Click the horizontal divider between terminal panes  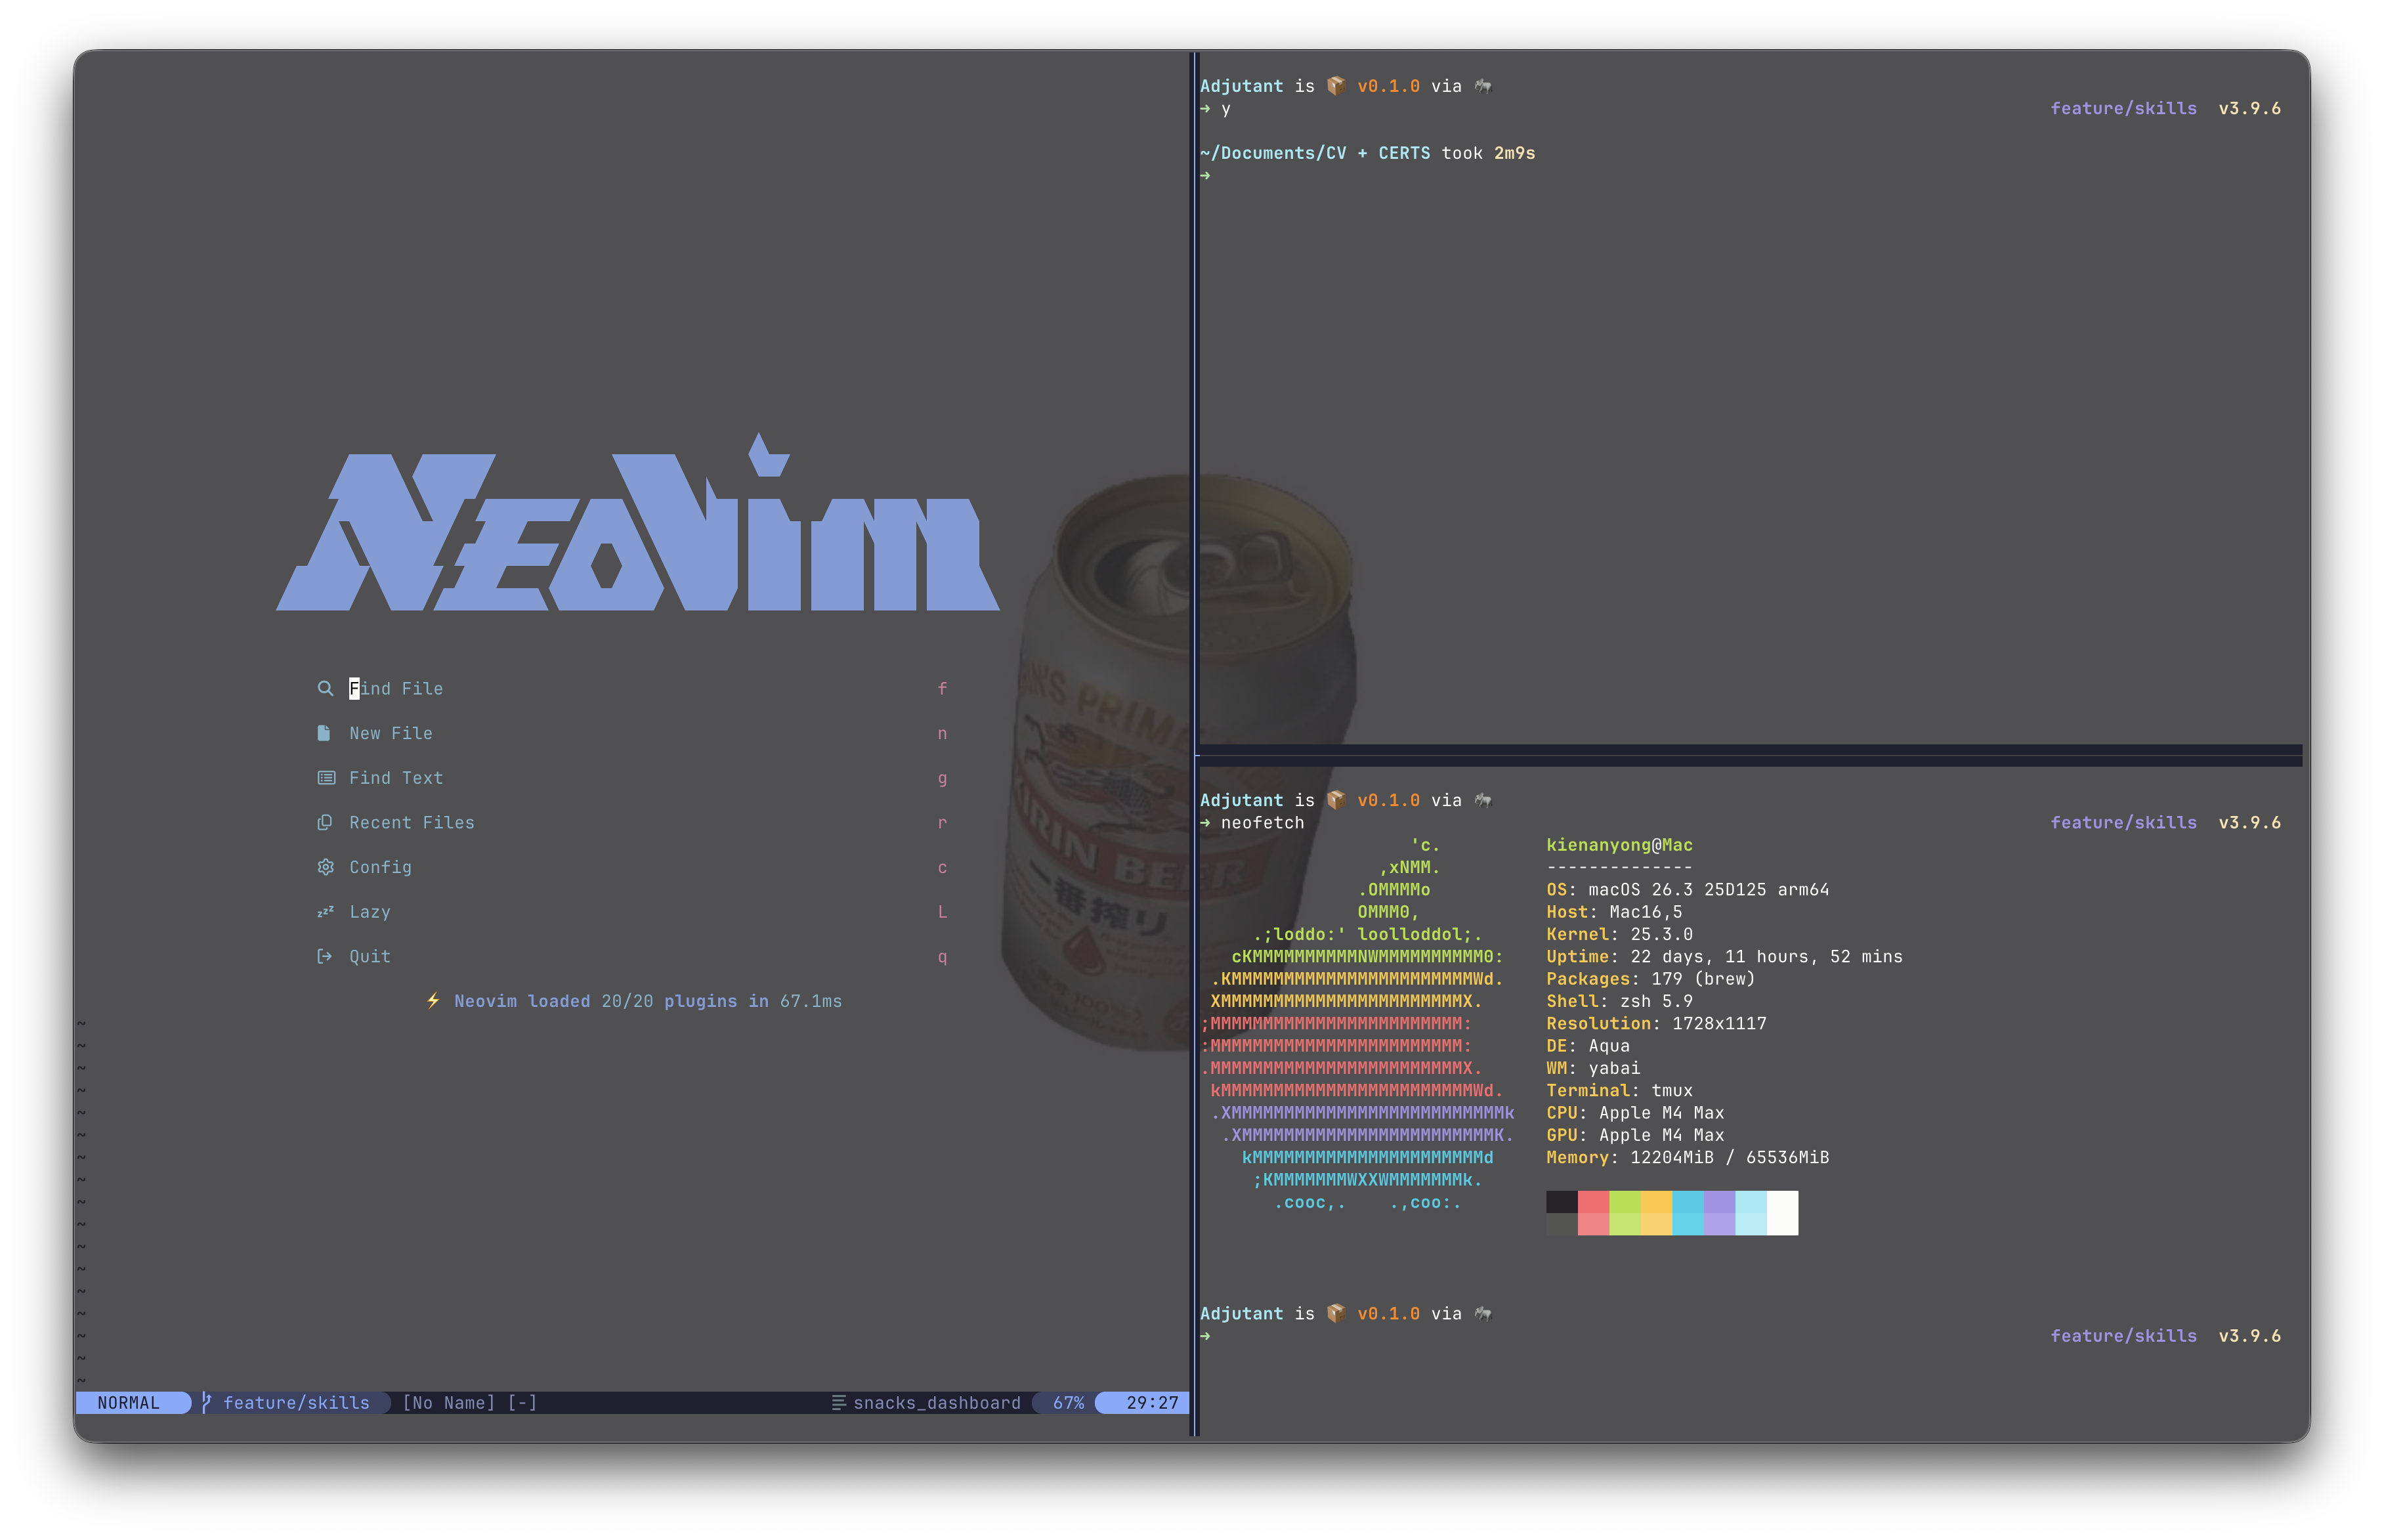point(1750,755)
